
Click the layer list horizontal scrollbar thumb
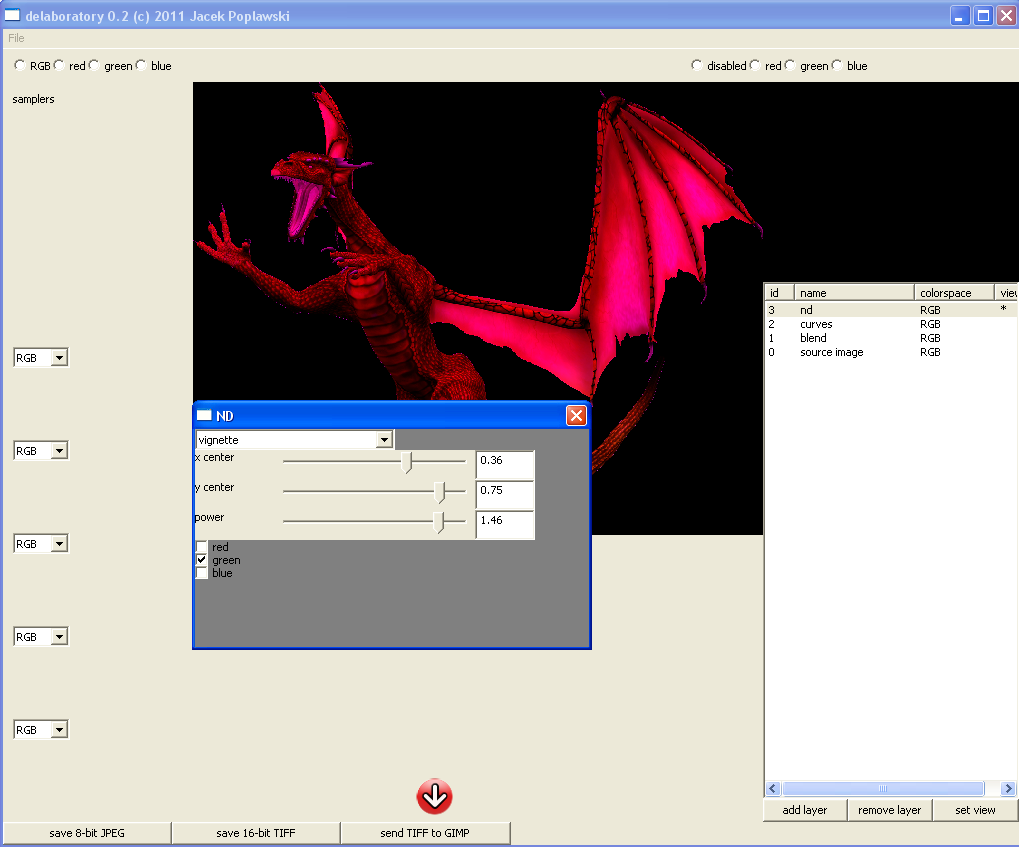point(883,788)
